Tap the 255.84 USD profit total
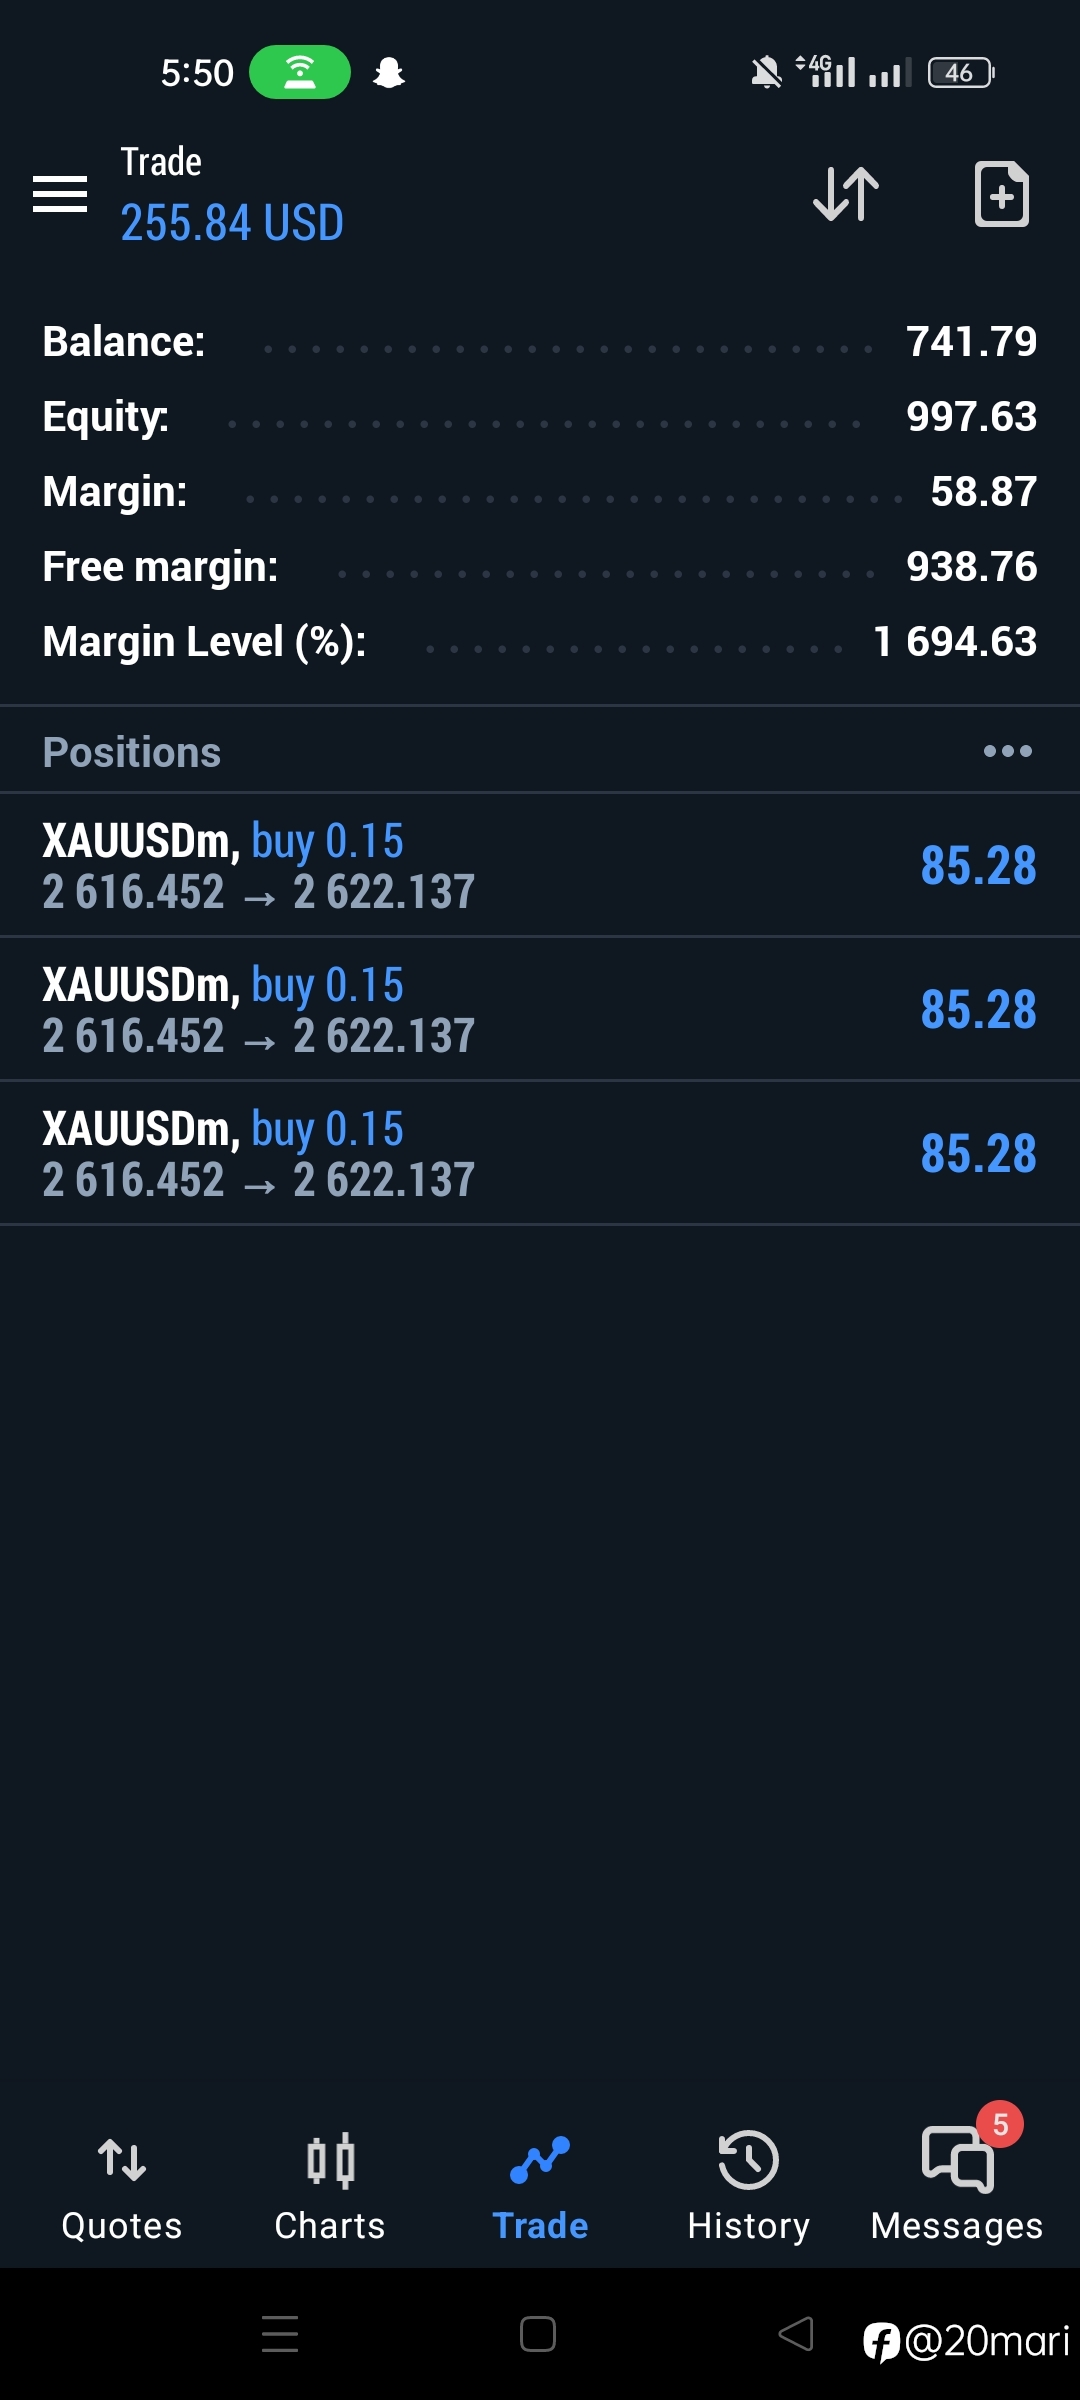 pyautogui.click(x=232, y=222)
